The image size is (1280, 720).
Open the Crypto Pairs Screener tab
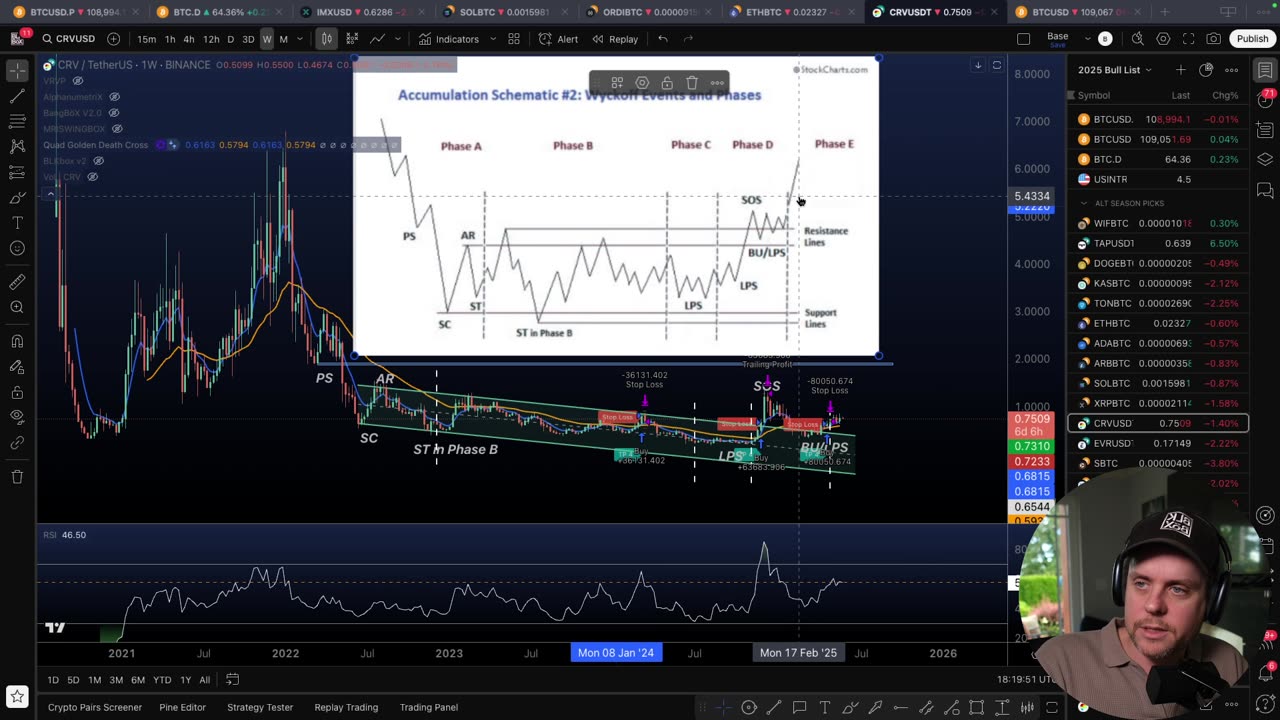point(95,707)
